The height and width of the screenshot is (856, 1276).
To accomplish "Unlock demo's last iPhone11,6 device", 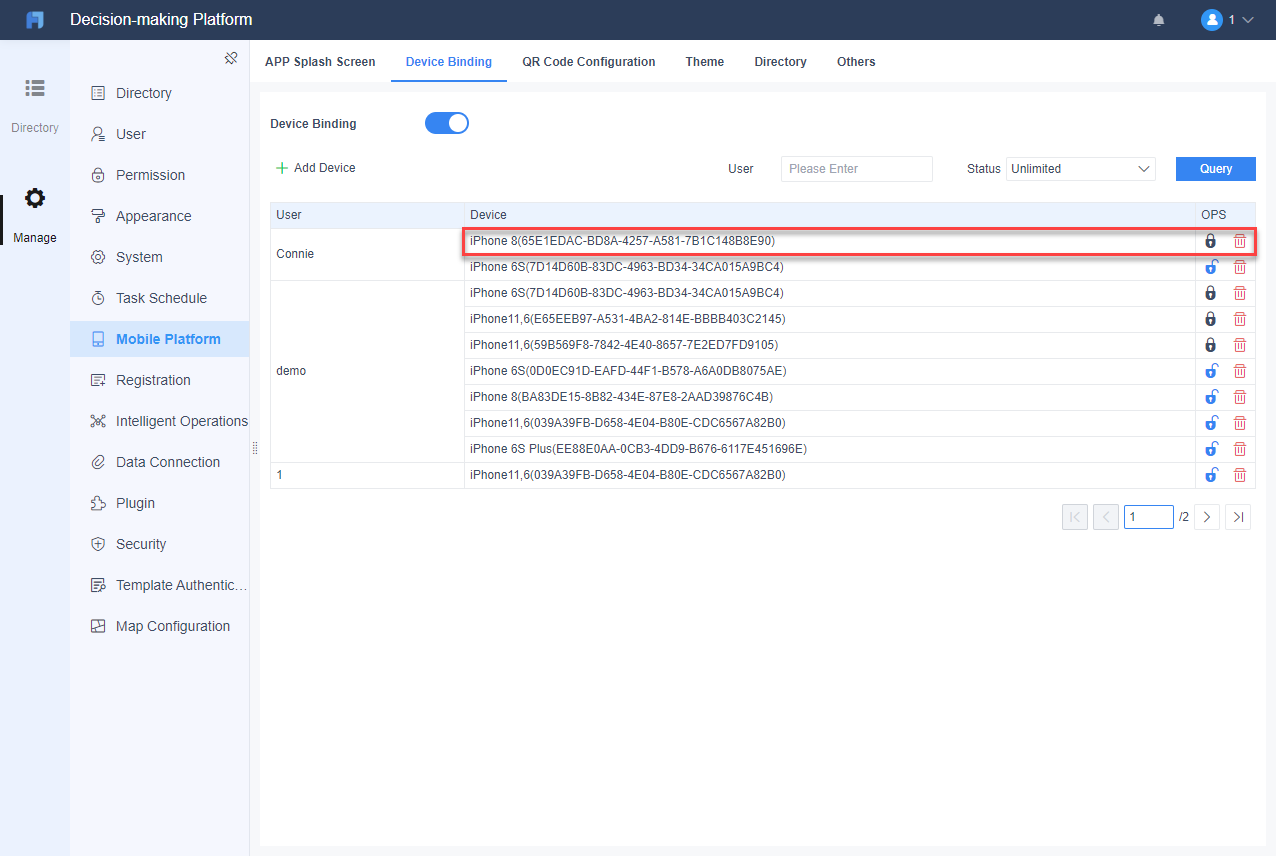I will tap(1210, 474).
